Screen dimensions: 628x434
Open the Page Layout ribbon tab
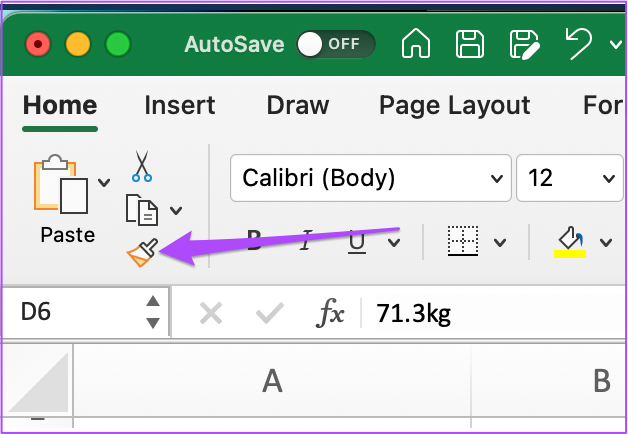pyautogui.click(x=455, y=106)
